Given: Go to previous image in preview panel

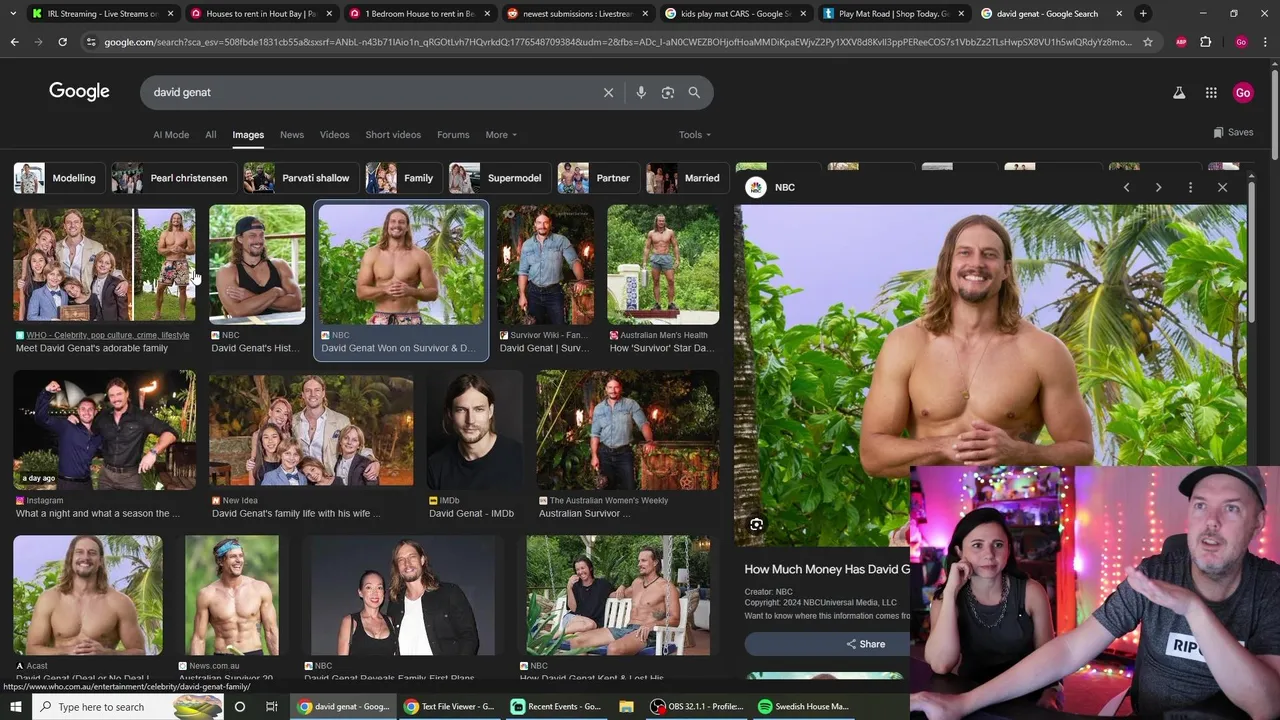Looking at the screenshot, I should point(1126,187).
